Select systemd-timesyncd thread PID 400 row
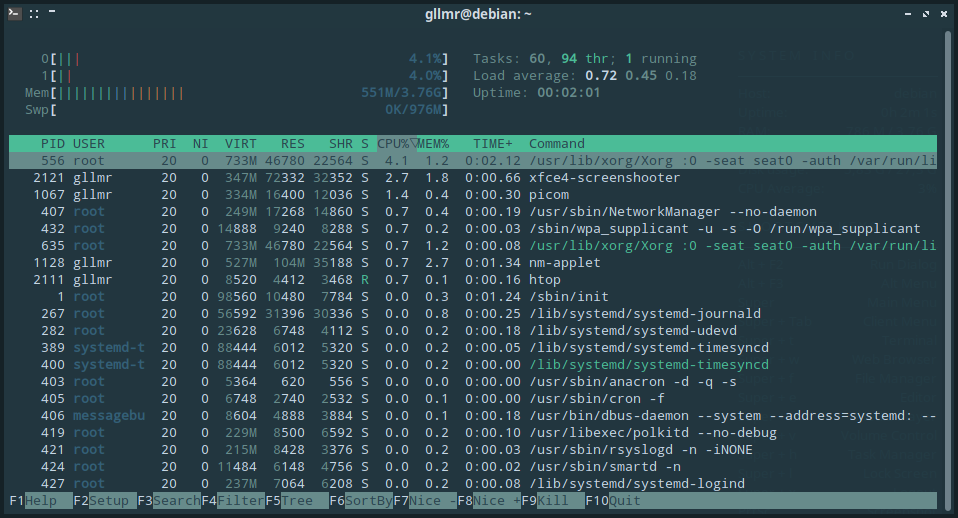Image resolution: width=958 pixels, height=518 pixels. pyautogui.click(x=473, y=365)
